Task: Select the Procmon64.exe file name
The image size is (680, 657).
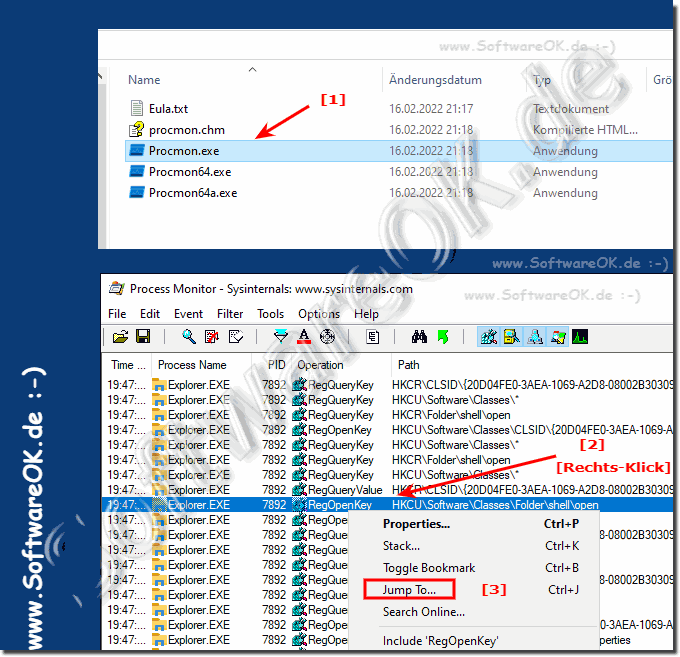Action: click(x=190, y=172)
